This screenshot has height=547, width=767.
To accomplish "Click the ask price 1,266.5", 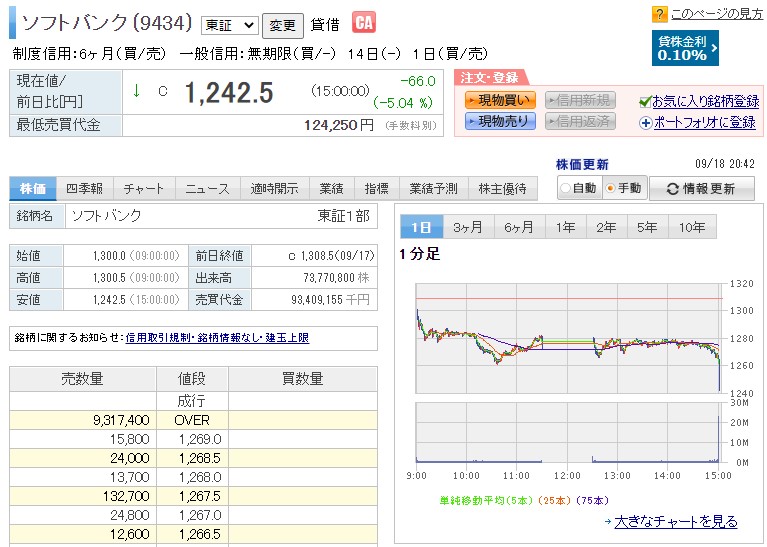I will 200,534.
